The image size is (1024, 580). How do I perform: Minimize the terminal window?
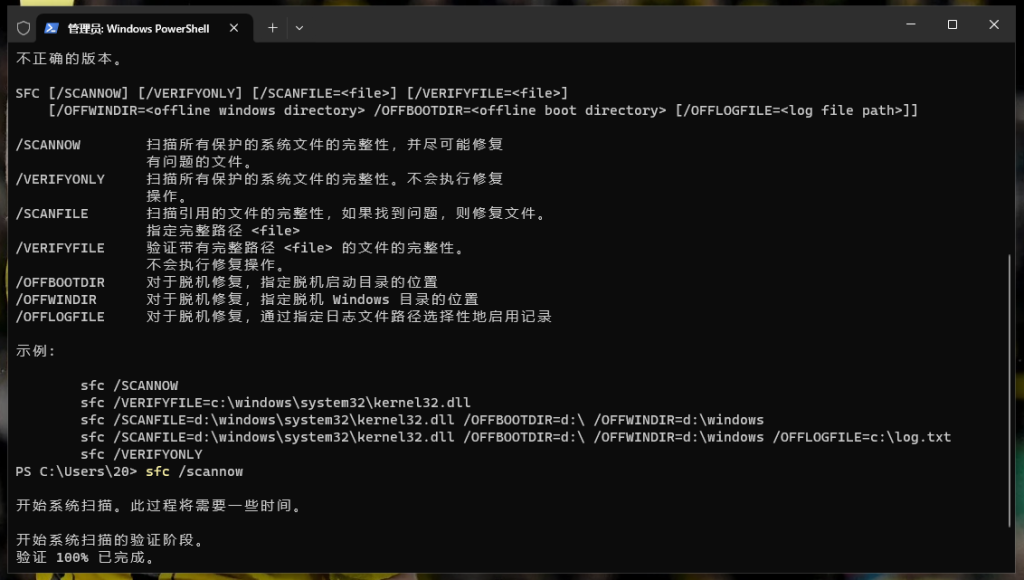point(910,25)
